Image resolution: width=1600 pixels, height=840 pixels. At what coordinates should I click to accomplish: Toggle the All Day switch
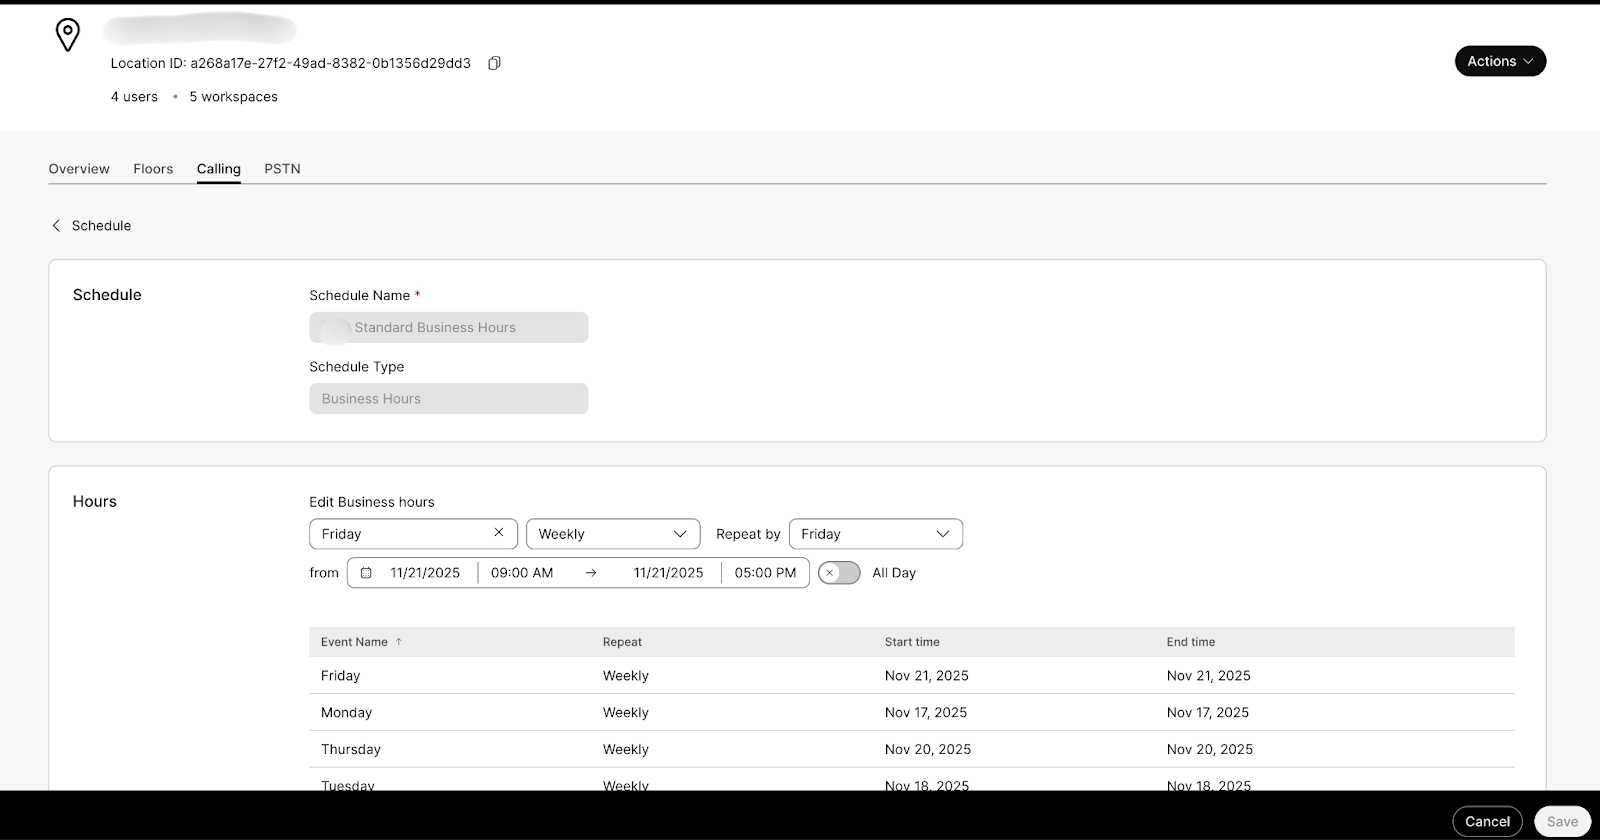(x=839, y=573)
